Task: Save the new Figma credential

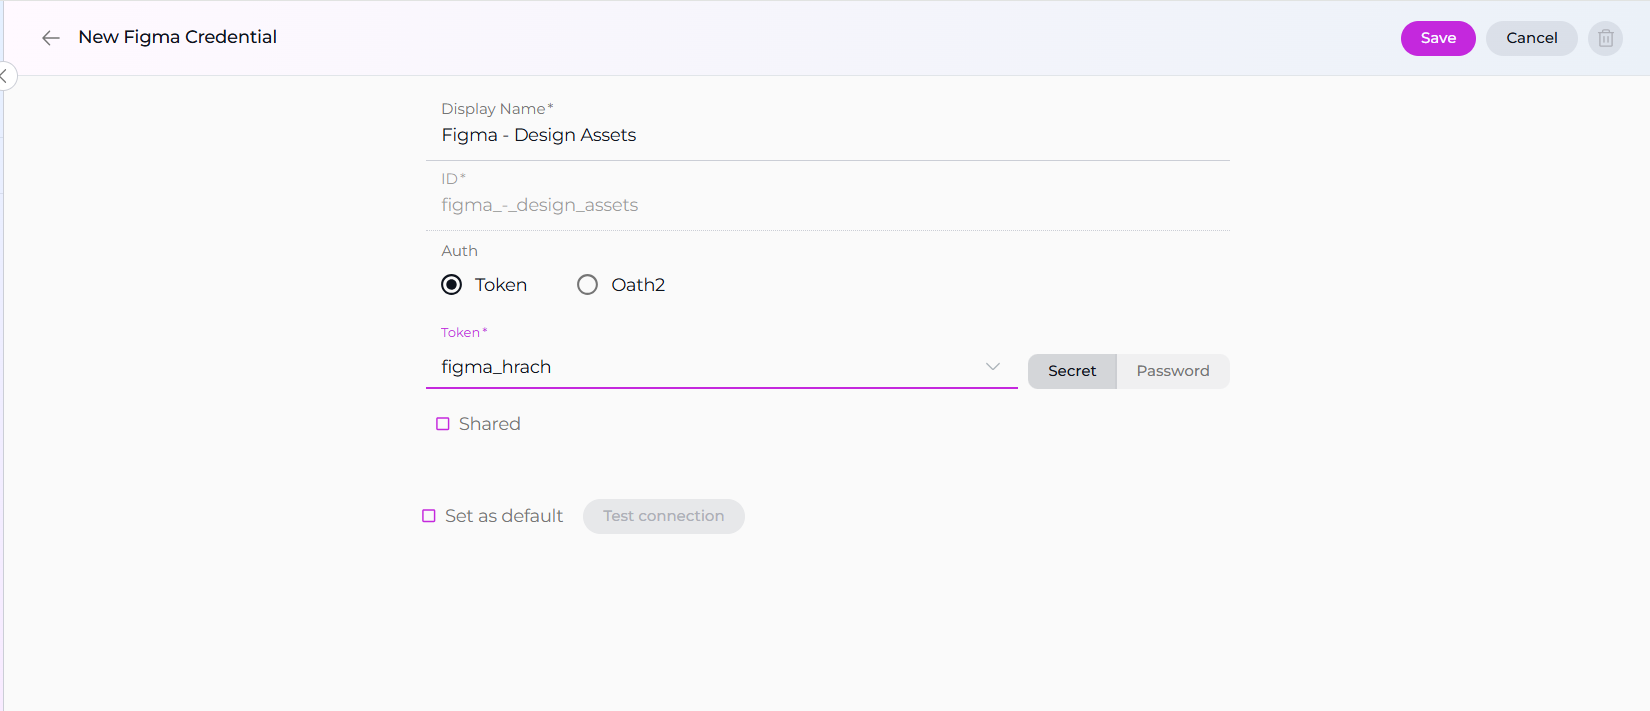Action: pos(1437,38)
